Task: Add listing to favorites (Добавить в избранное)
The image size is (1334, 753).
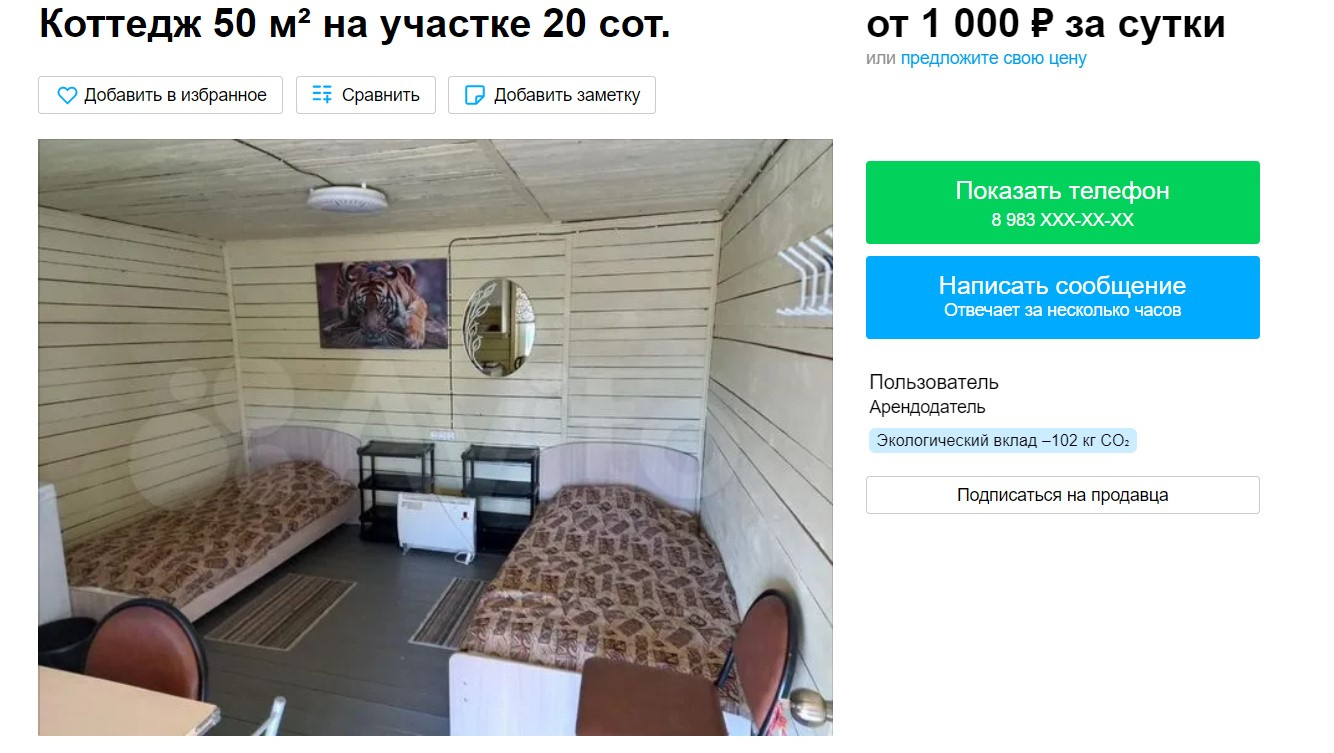Action: coord(160,95)
